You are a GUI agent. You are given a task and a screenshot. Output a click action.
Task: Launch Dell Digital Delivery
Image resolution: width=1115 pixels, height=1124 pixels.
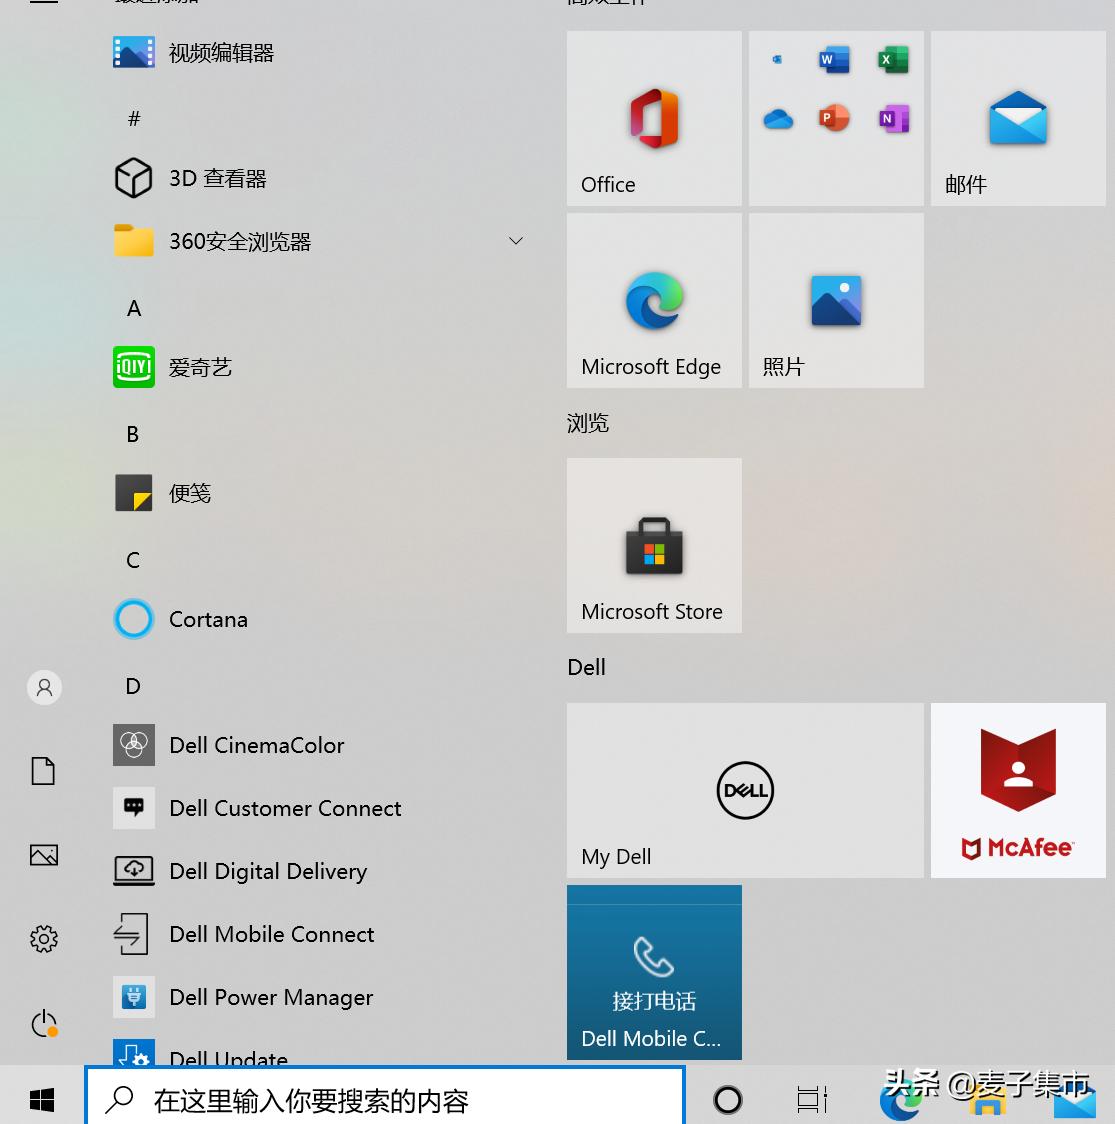[268, 871]
